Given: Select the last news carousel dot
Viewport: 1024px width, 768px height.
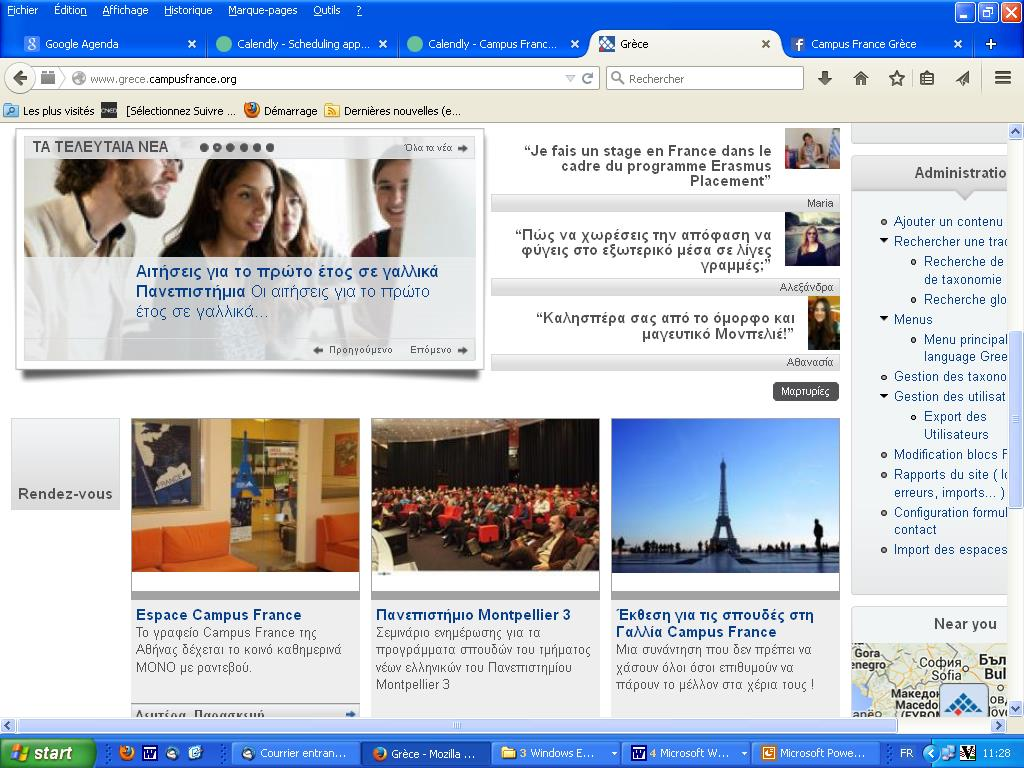Looking at the screenshot, I should (x=270, y=148).
